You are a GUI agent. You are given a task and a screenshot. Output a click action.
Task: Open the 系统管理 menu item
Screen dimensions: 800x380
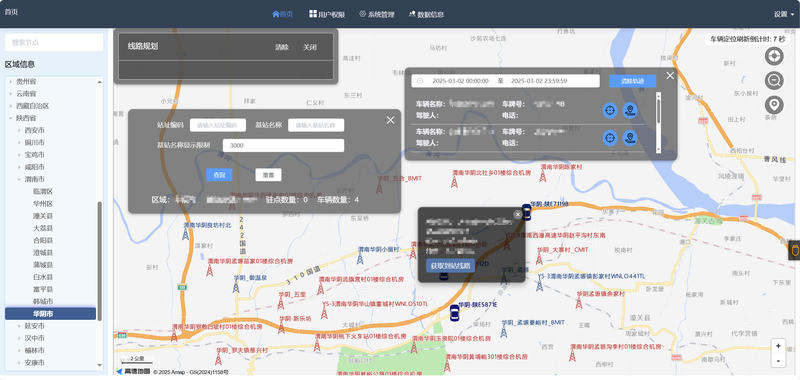[x=377, y=14]
